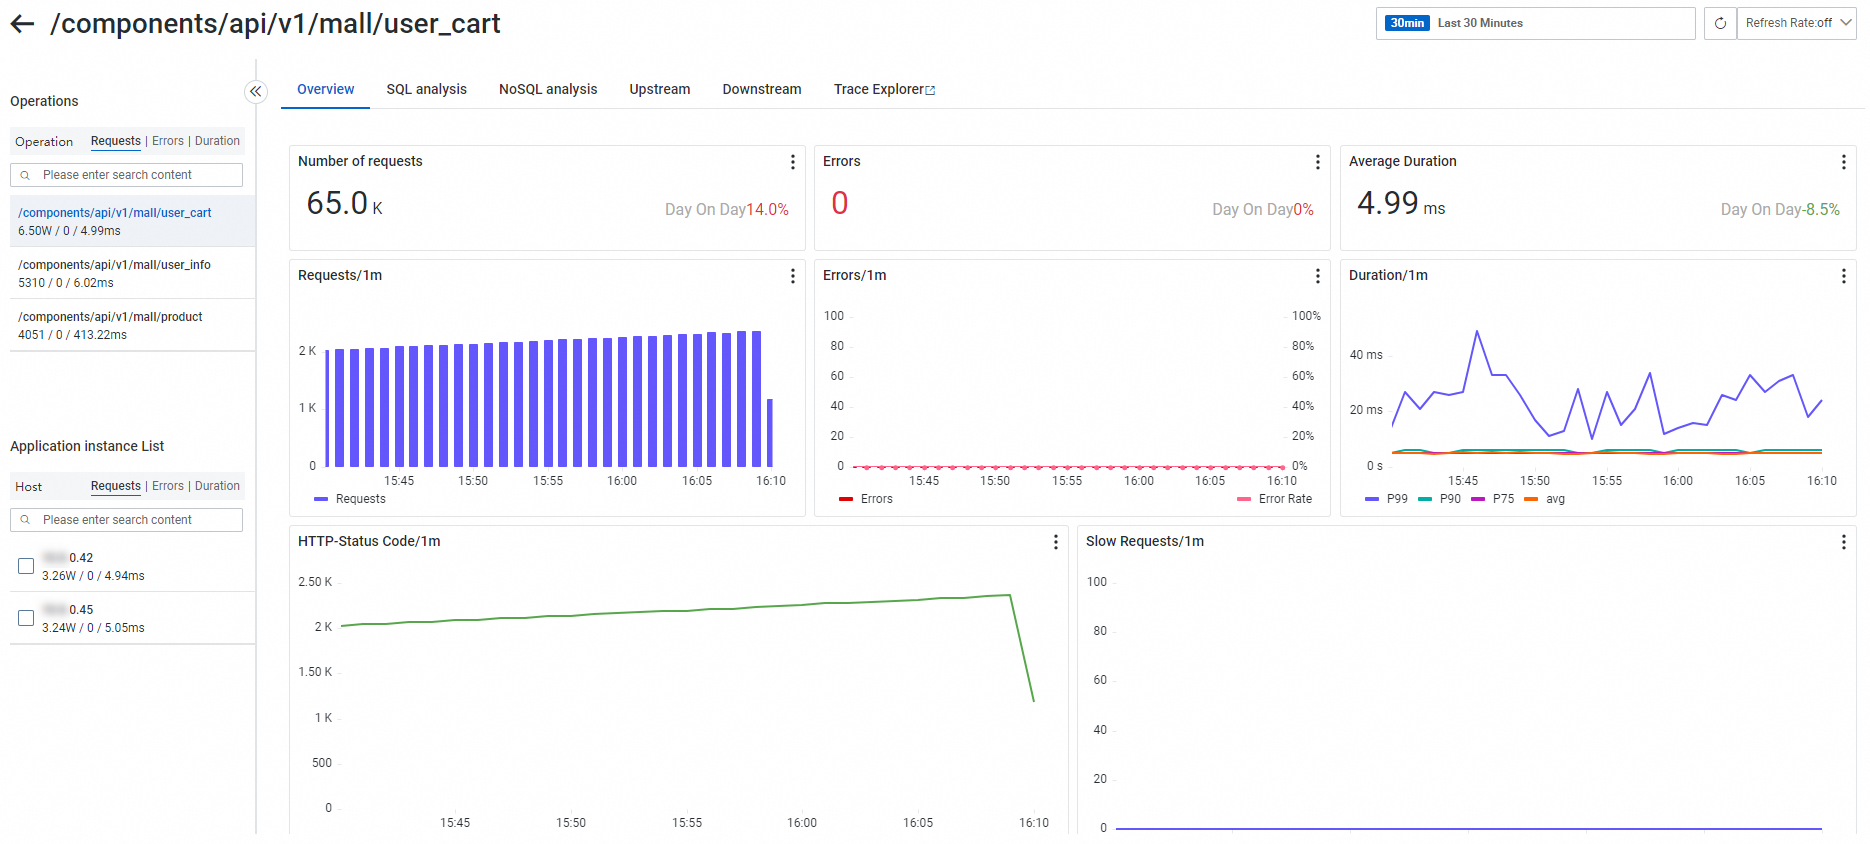Switch to the Overview tab
This screenshot has height=844, width=1870.
325,89
